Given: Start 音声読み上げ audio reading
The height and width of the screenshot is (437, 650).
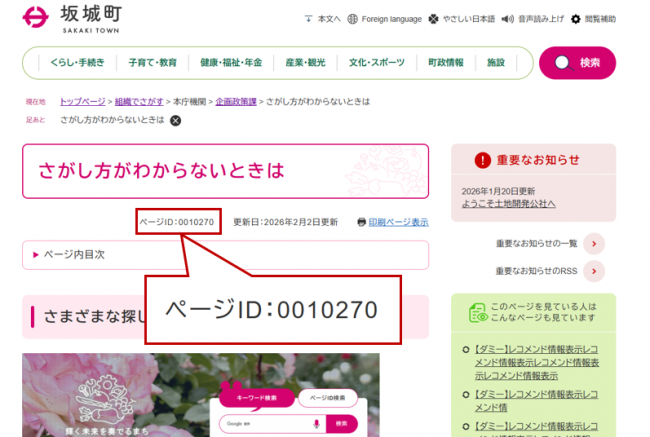Looking at the screenshot, I should (x=541, y=19).
